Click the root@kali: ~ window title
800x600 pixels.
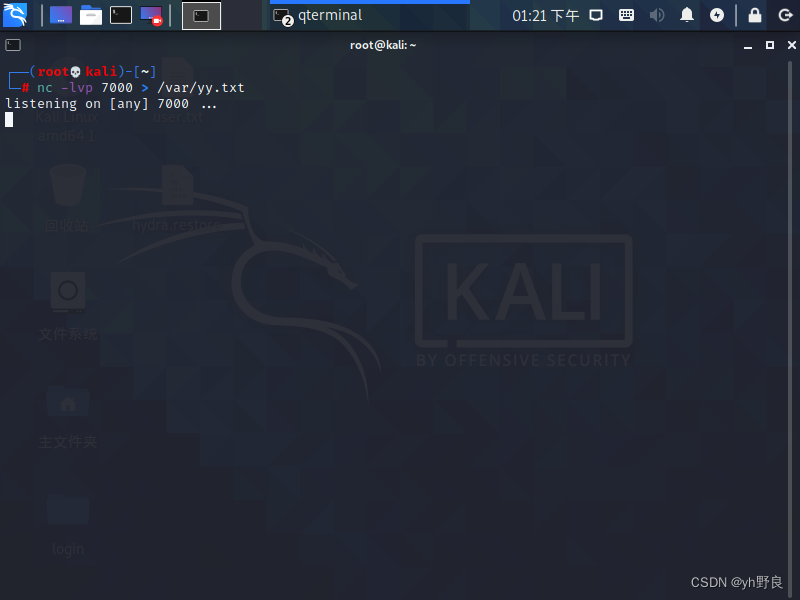coord(383,45)
